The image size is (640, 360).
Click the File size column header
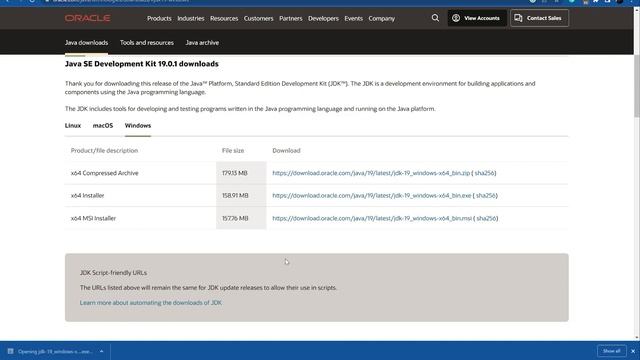tap(233, 151)
